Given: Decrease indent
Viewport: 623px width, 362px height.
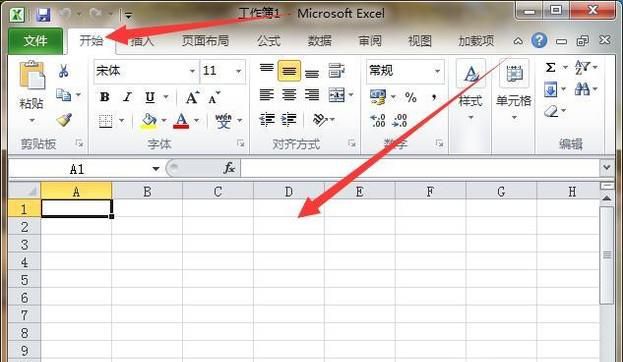Looking at the screenshot, I should [x=267, y=119].
